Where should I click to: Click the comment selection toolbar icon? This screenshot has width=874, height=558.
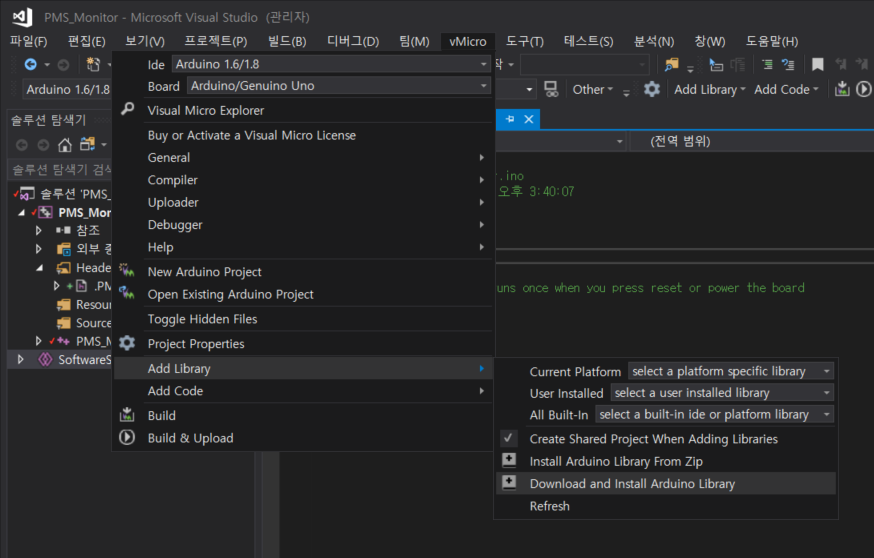788,65
